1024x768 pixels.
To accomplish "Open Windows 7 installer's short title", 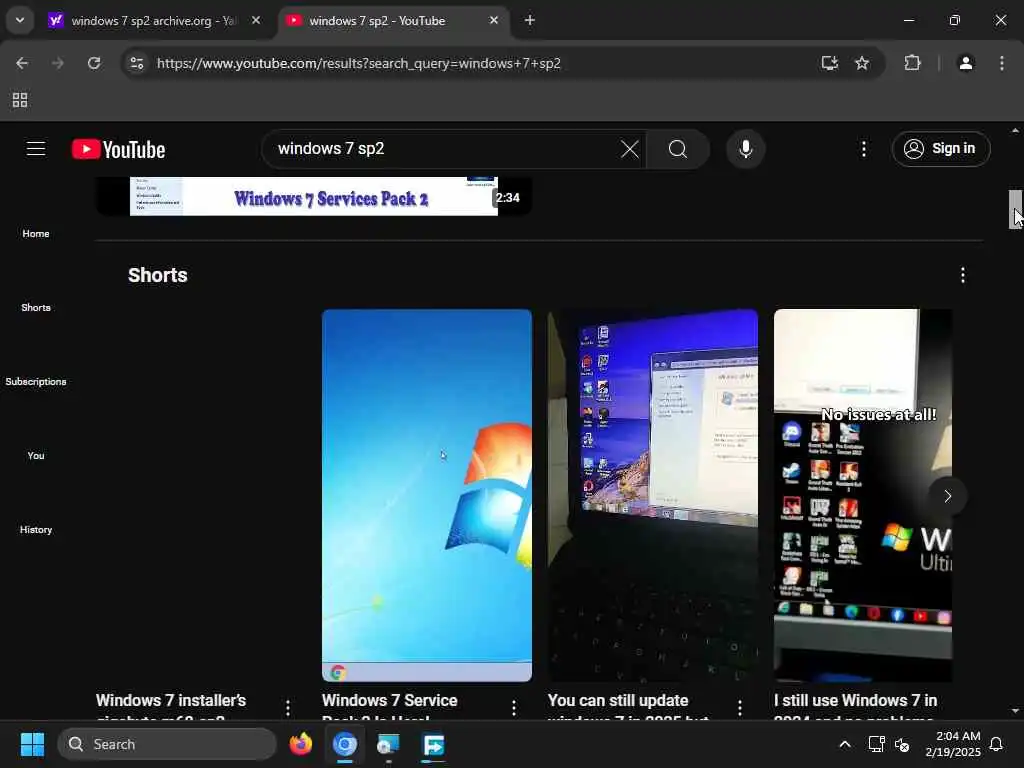I will click(171, 707).
